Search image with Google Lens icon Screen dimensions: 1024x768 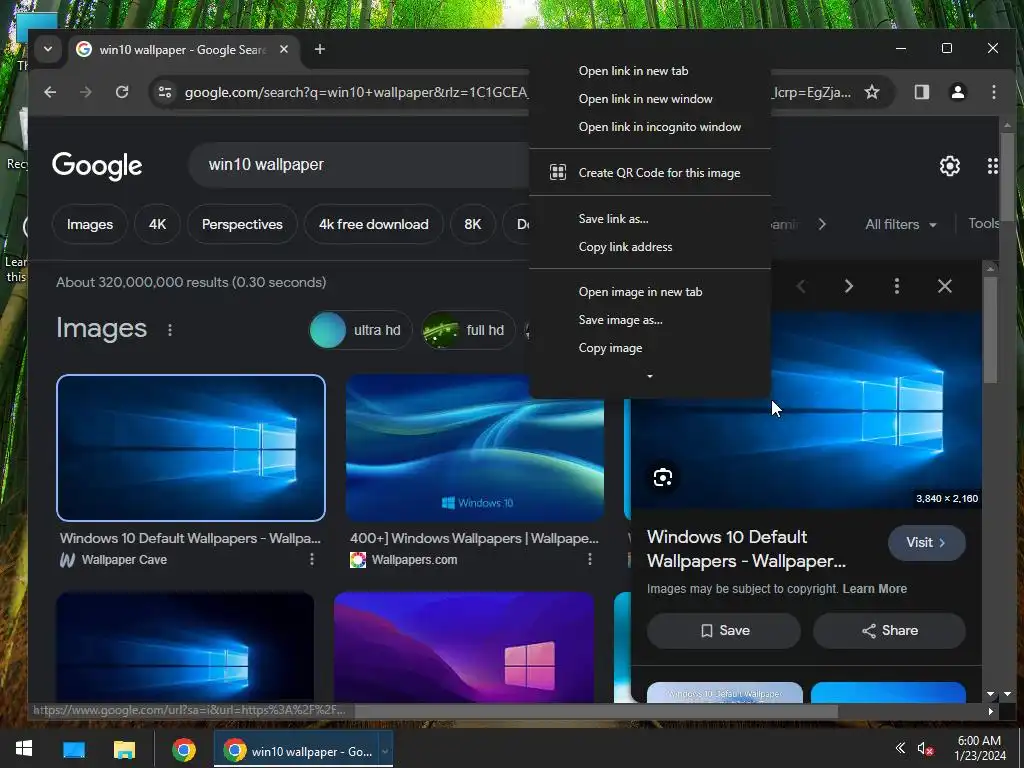(662, 477)
